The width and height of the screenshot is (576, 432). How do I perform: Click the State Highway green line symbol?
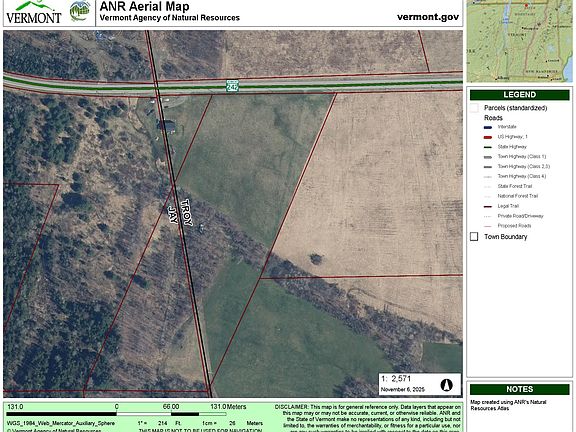pos(488,147)
